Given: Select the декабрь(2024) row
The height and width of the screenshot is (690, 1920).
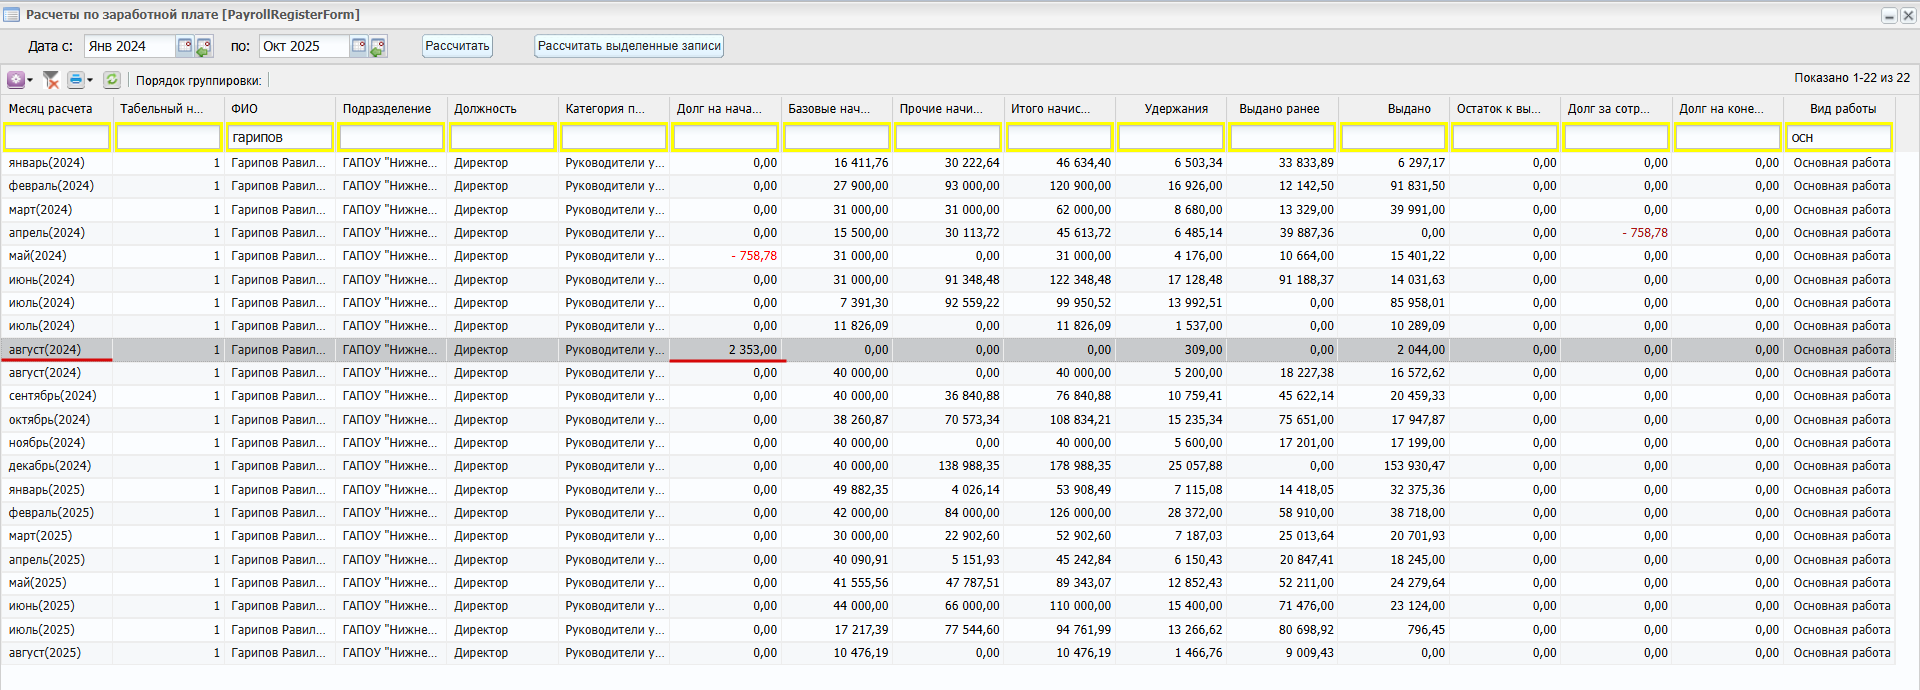Looking at the screenshot, I should coord(50,466).
